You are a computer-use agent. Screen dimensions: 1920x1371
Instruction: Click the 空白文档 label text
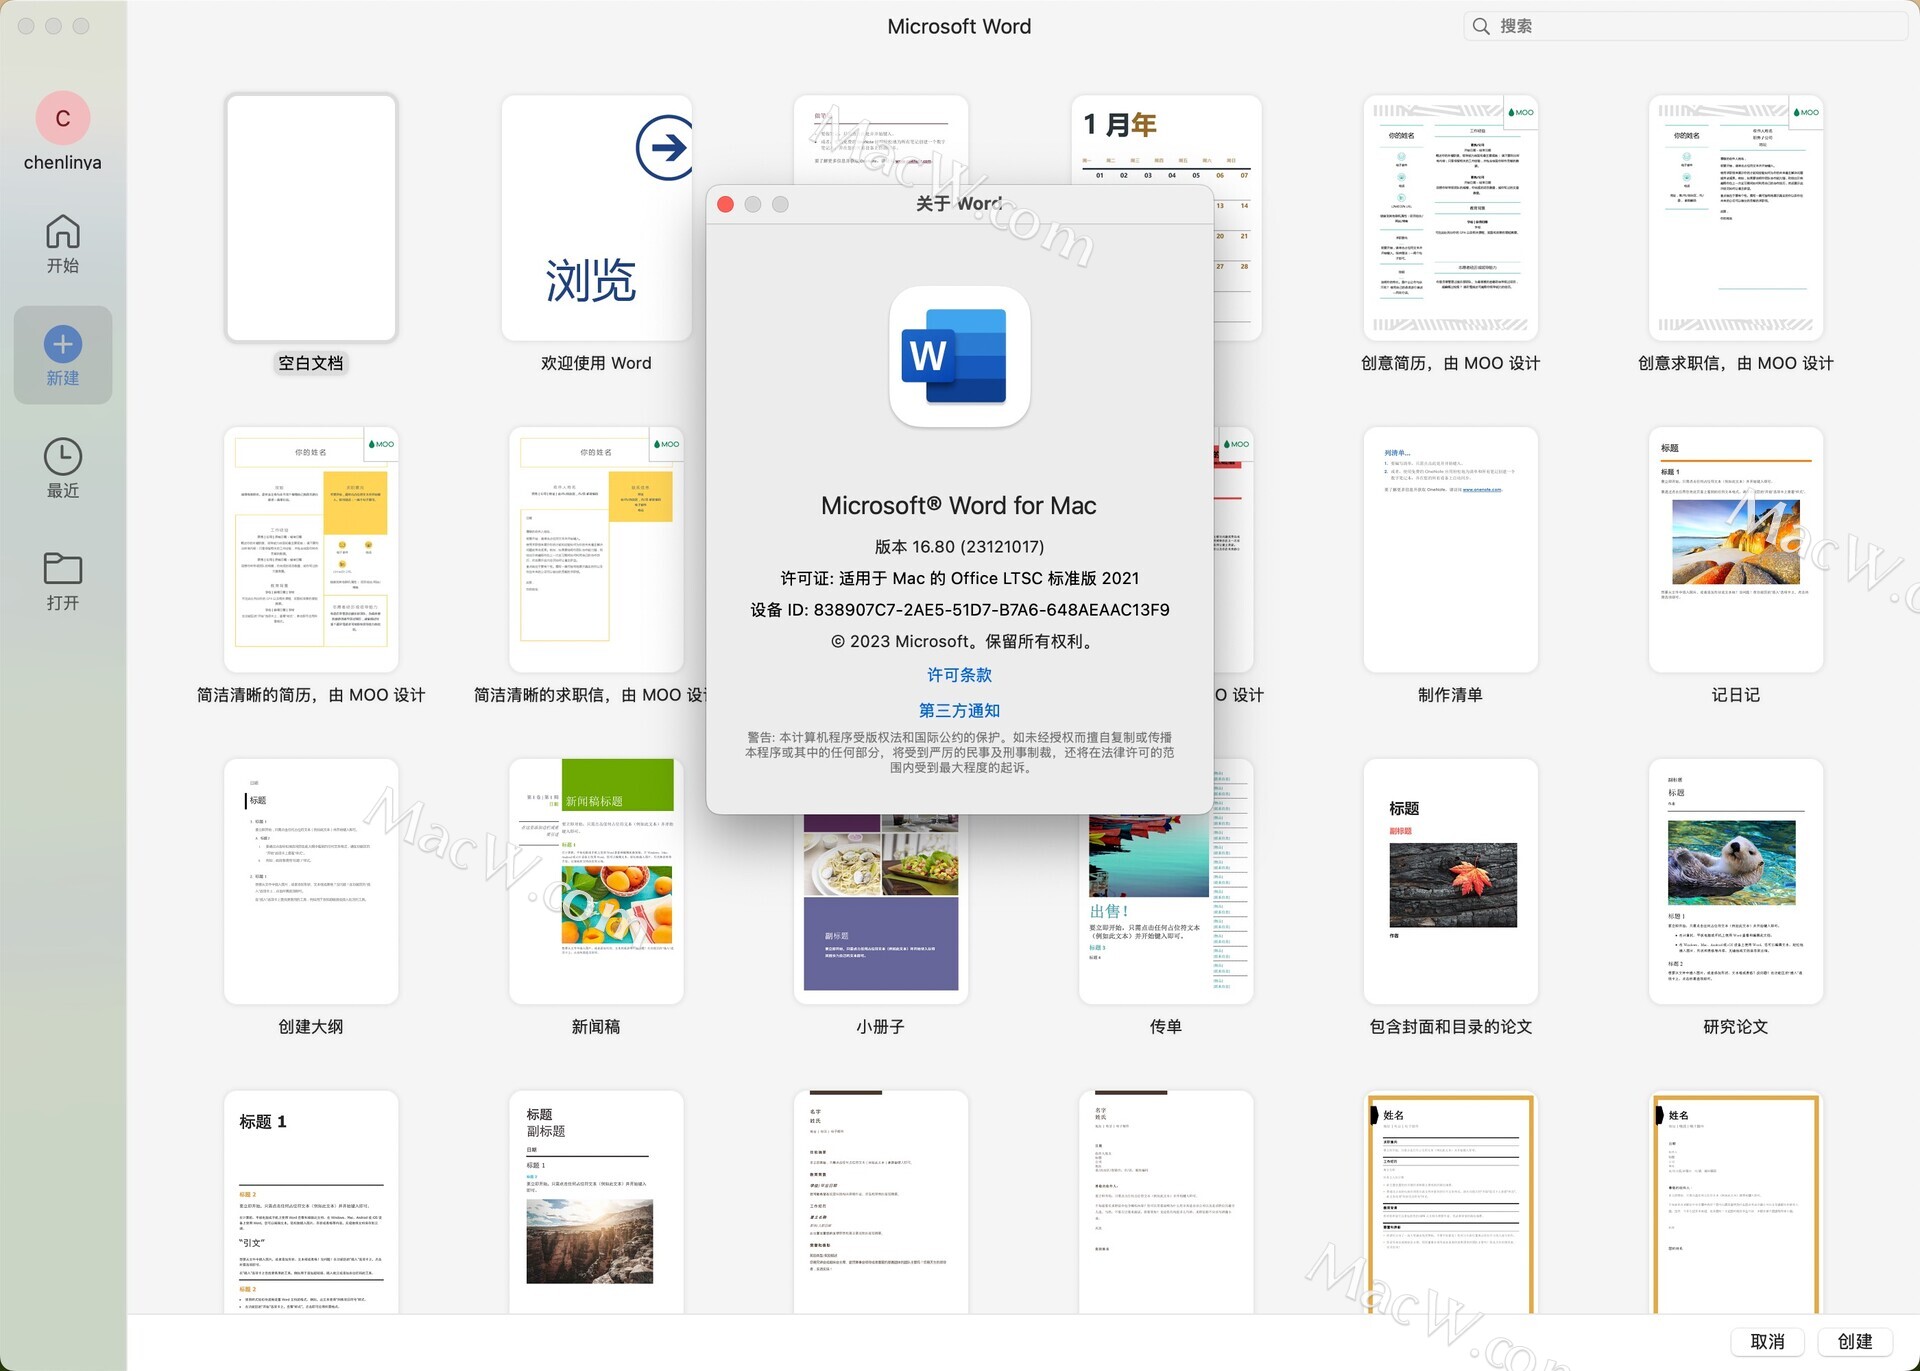pos(311,363)
